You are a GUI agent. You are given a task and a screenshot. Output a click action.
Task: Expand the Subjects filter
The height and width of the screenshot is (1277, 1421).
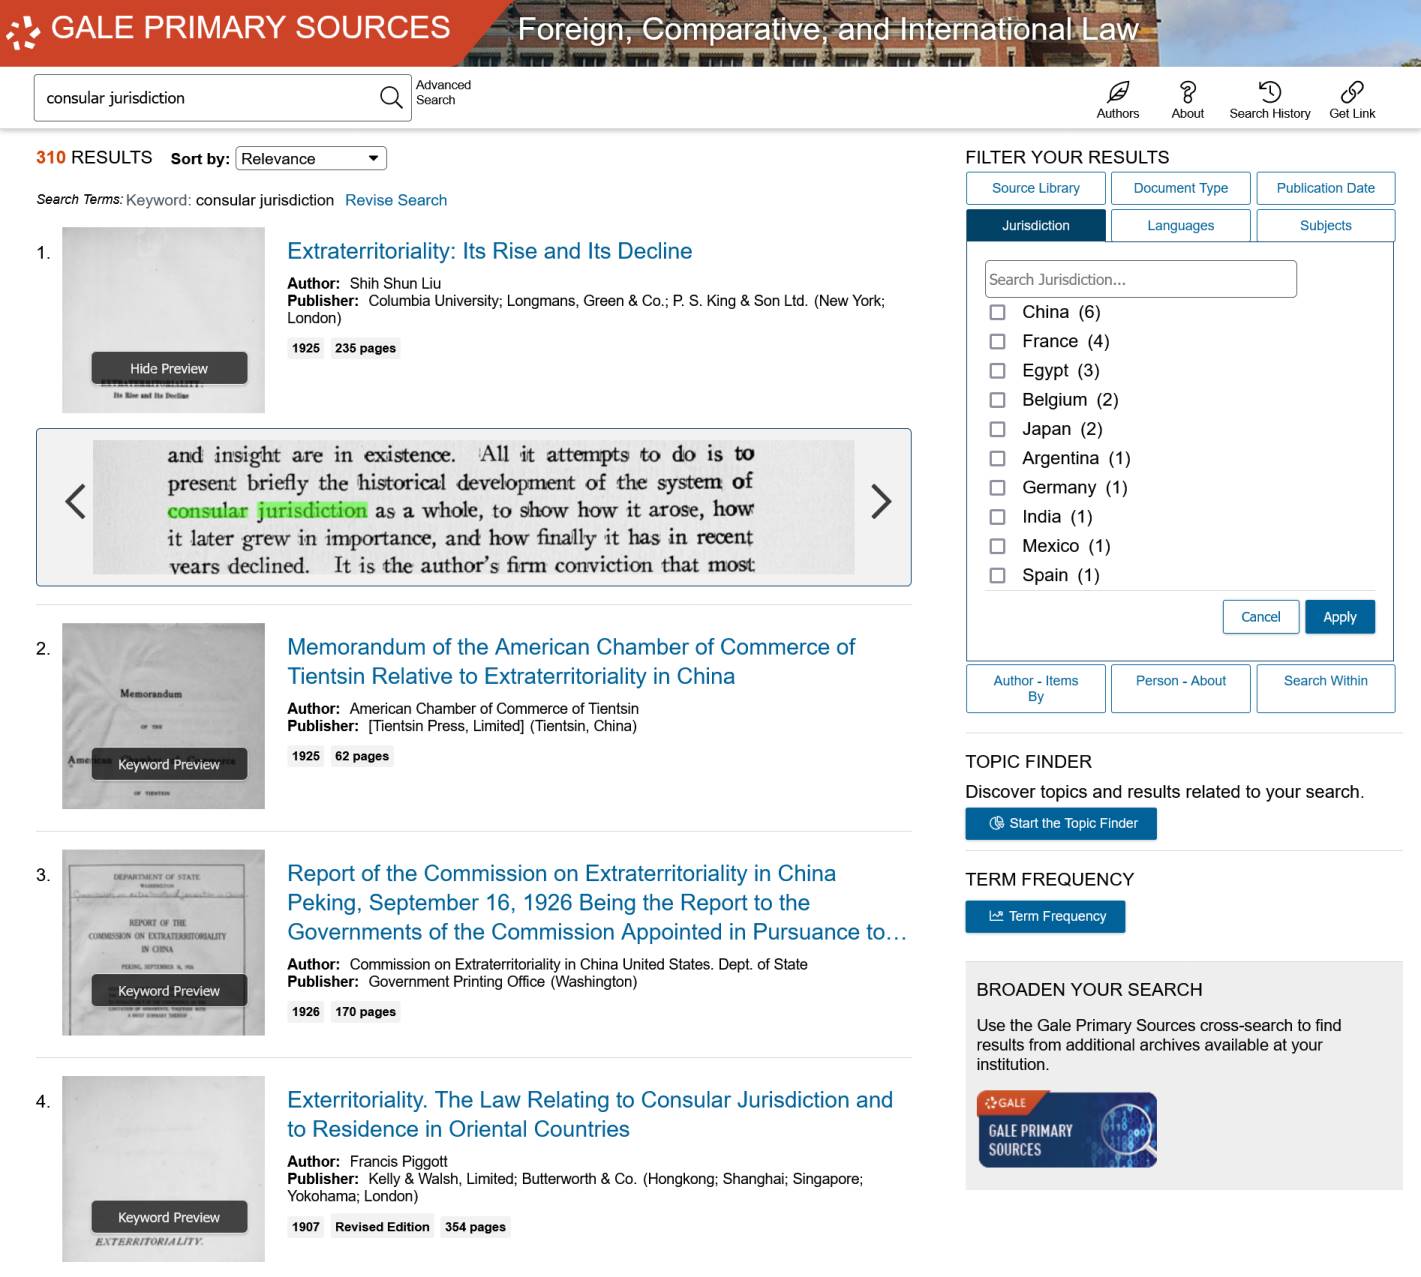[x=1325, y=226]
